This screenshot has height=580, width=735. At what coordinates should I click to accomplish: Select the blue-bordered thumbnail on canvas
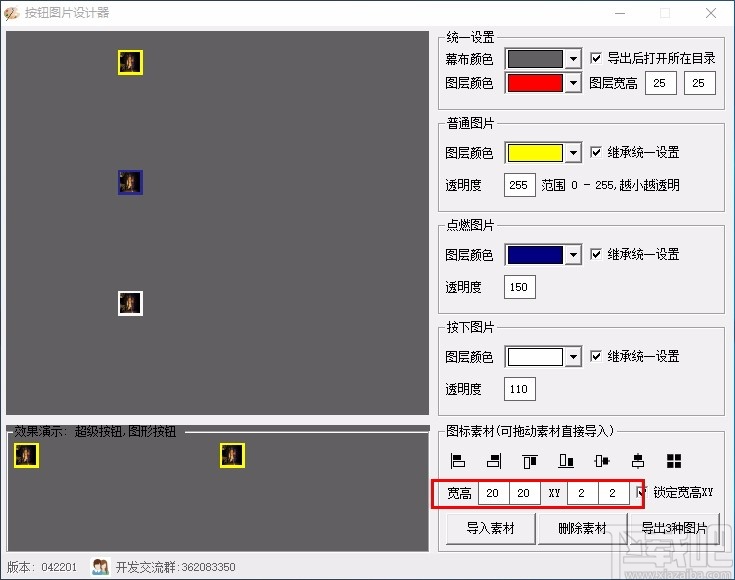(130, 182)
